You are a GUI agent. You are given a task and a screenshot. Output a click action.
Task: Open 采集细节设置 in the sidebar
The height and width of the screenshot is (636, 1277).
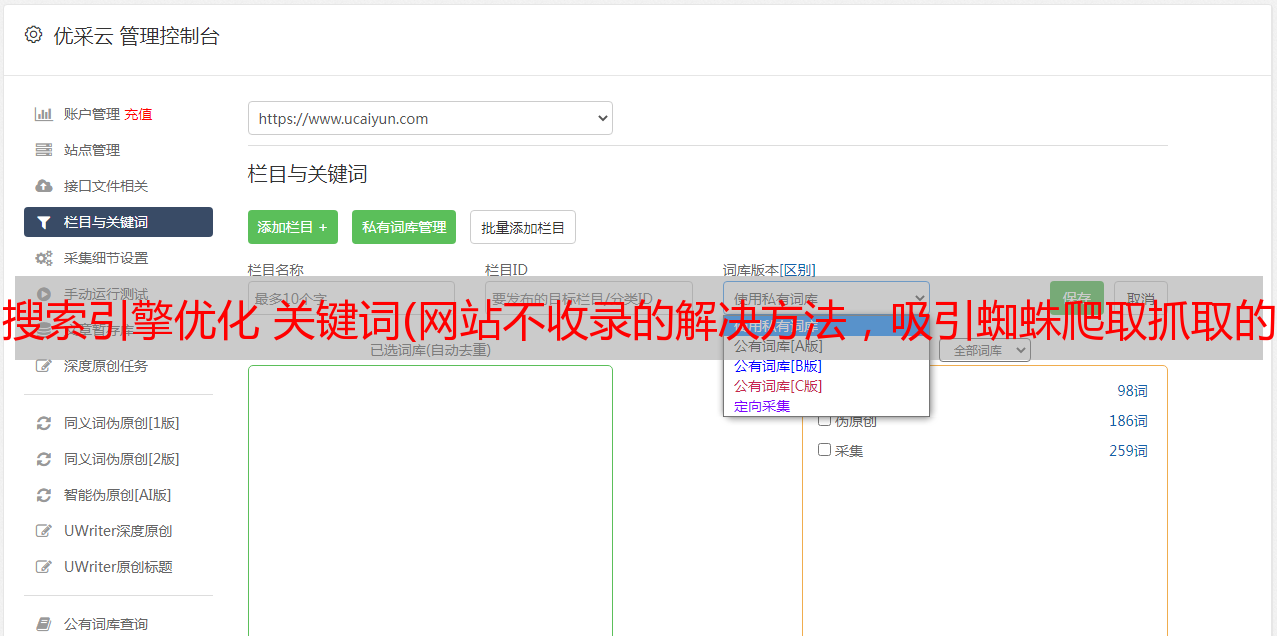[106, 258]
